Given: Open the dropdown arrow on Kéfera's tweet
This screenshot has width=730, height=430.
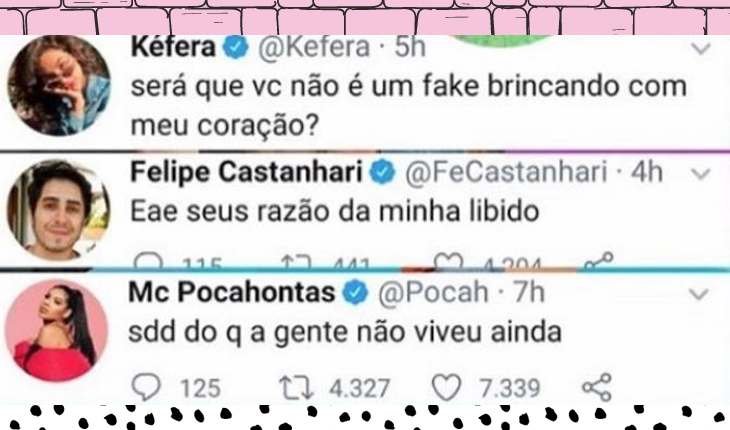Looking at the screenshot, I should coord(701,48).
